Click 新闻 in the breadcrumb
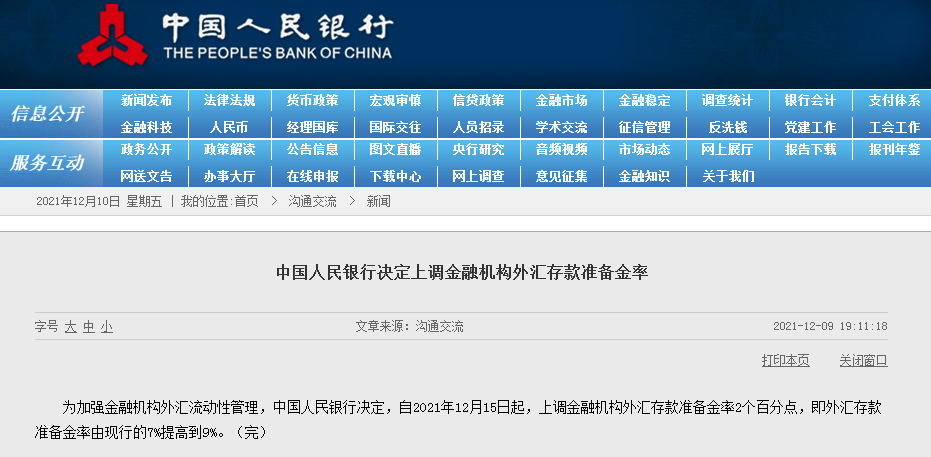Image resolution: width=931 pixels, height=457 pixels. click(x=378, y=202)
